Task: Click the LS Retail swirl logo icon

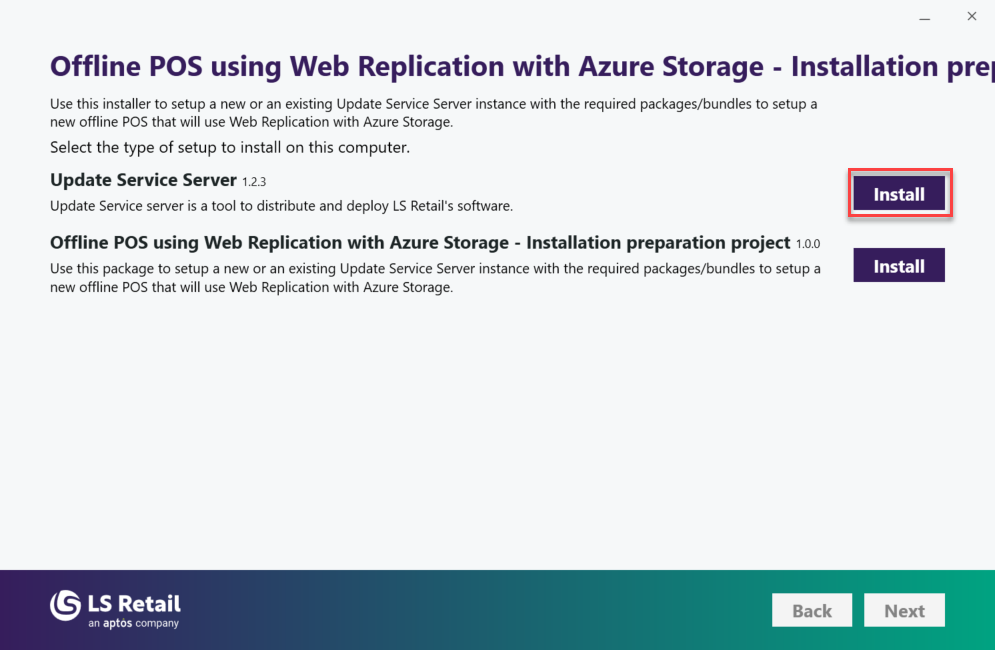Action: 66,606
